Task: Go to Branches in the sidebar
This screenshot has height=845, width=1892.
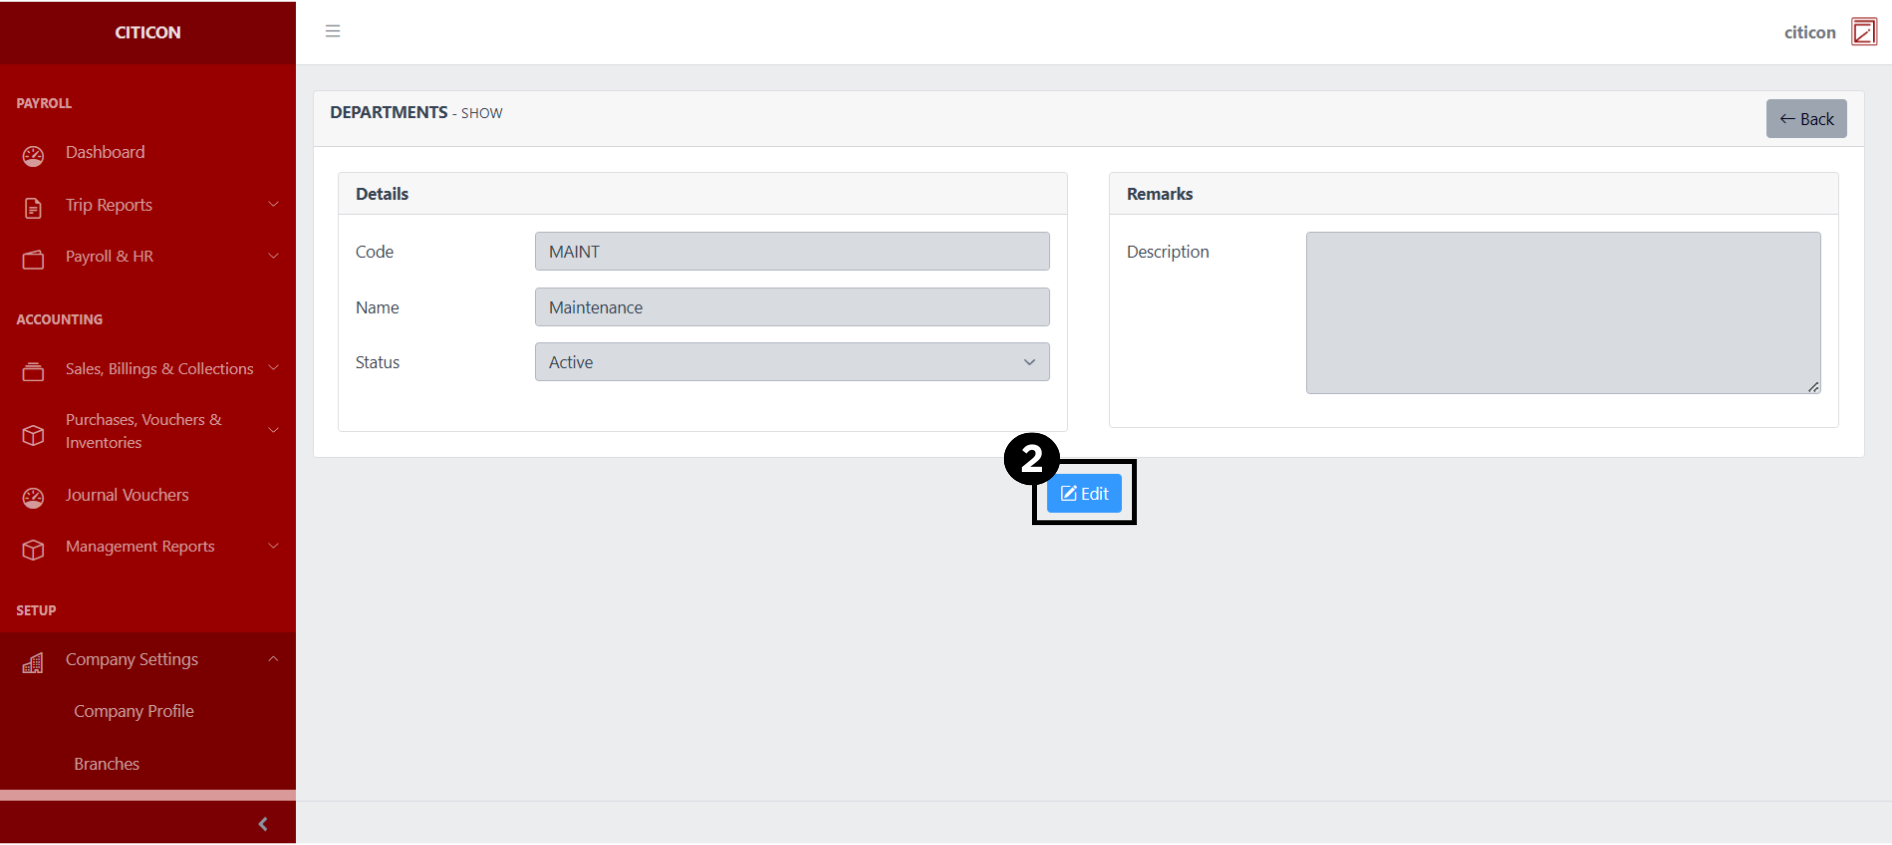Action: pyautogui.click(x=107, y=764)
